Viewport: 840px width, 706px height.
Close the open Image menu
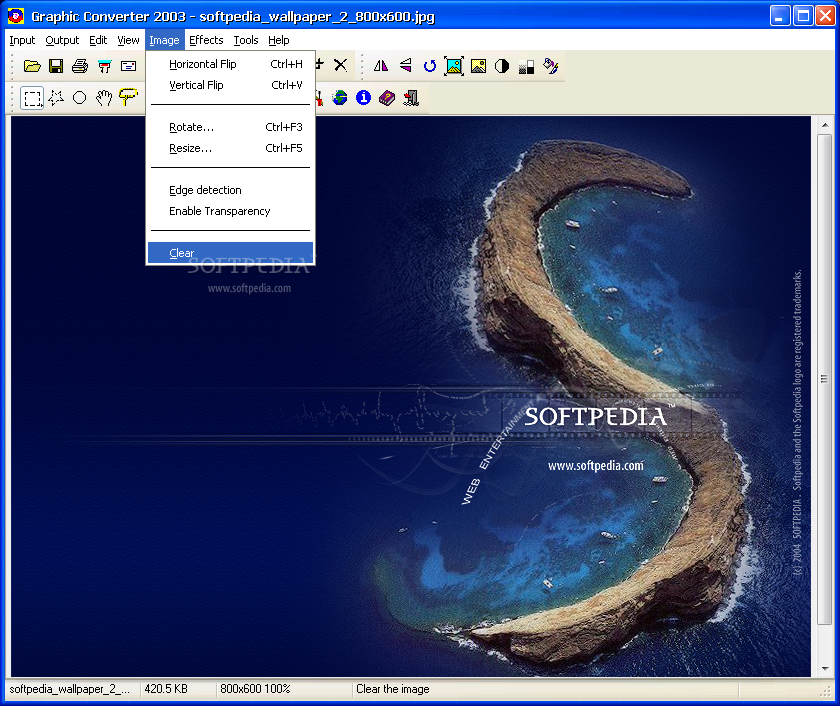tap(164, 40)
